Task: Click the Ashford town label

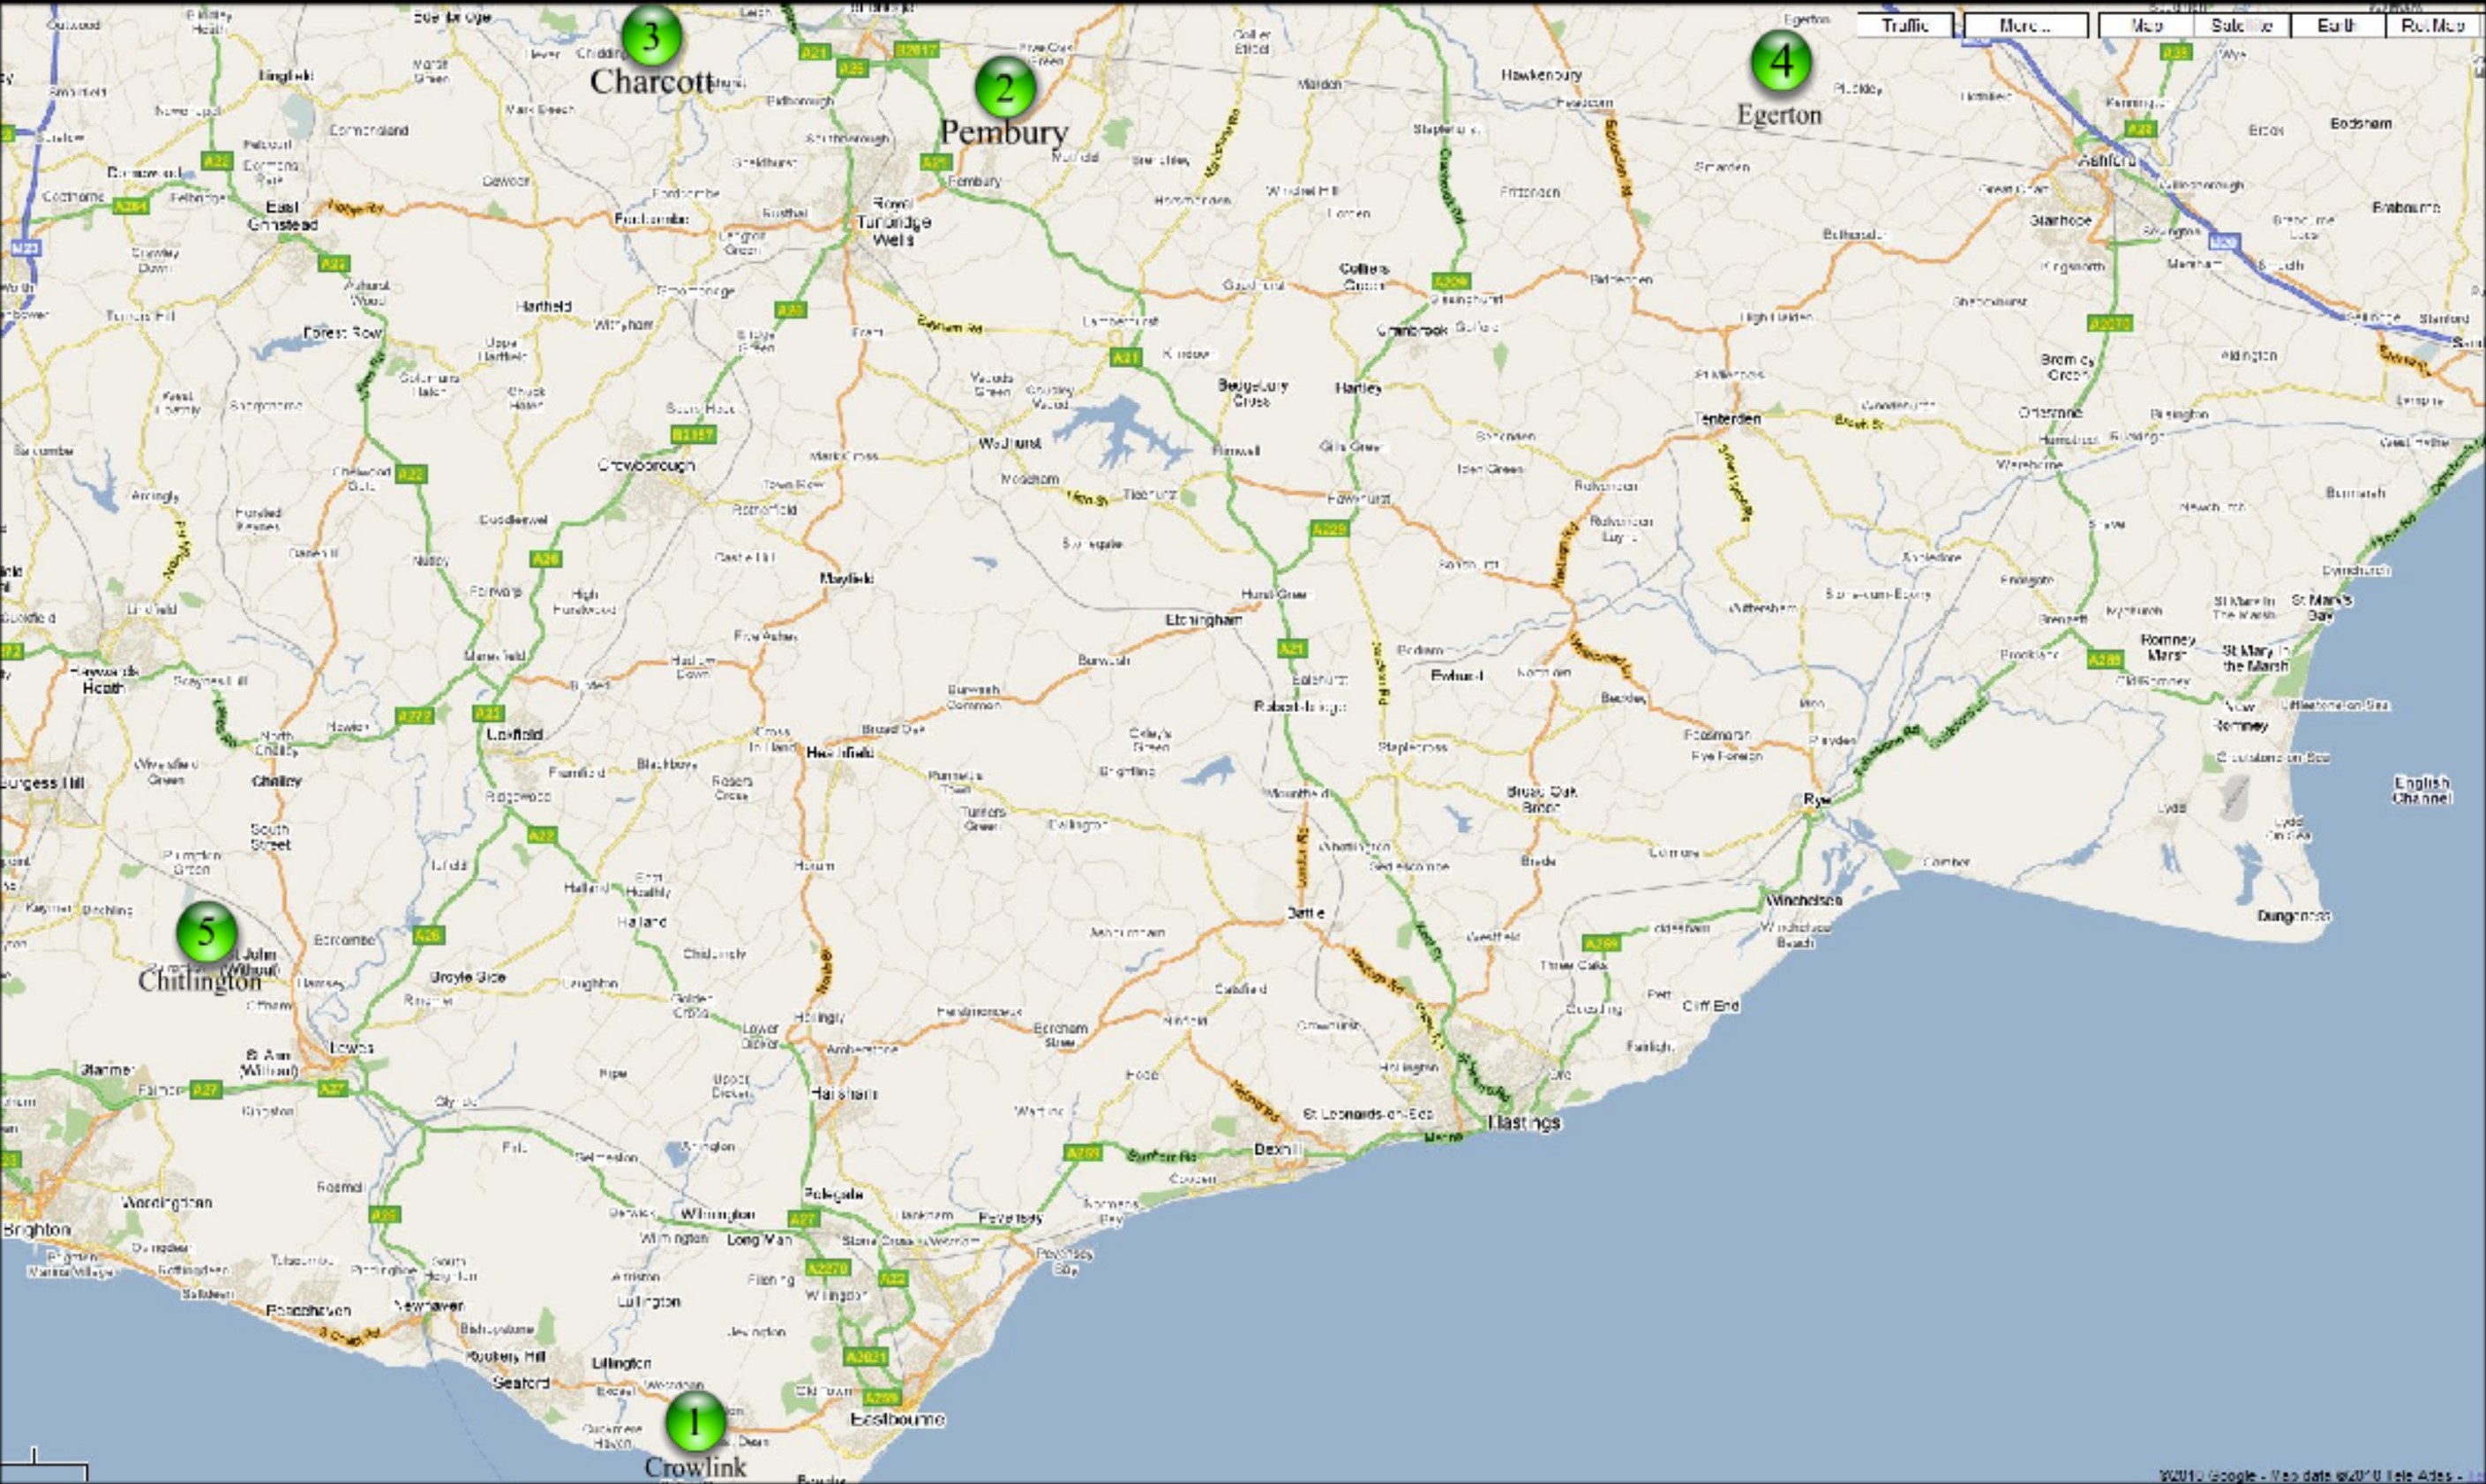Action: point(2107,160)
